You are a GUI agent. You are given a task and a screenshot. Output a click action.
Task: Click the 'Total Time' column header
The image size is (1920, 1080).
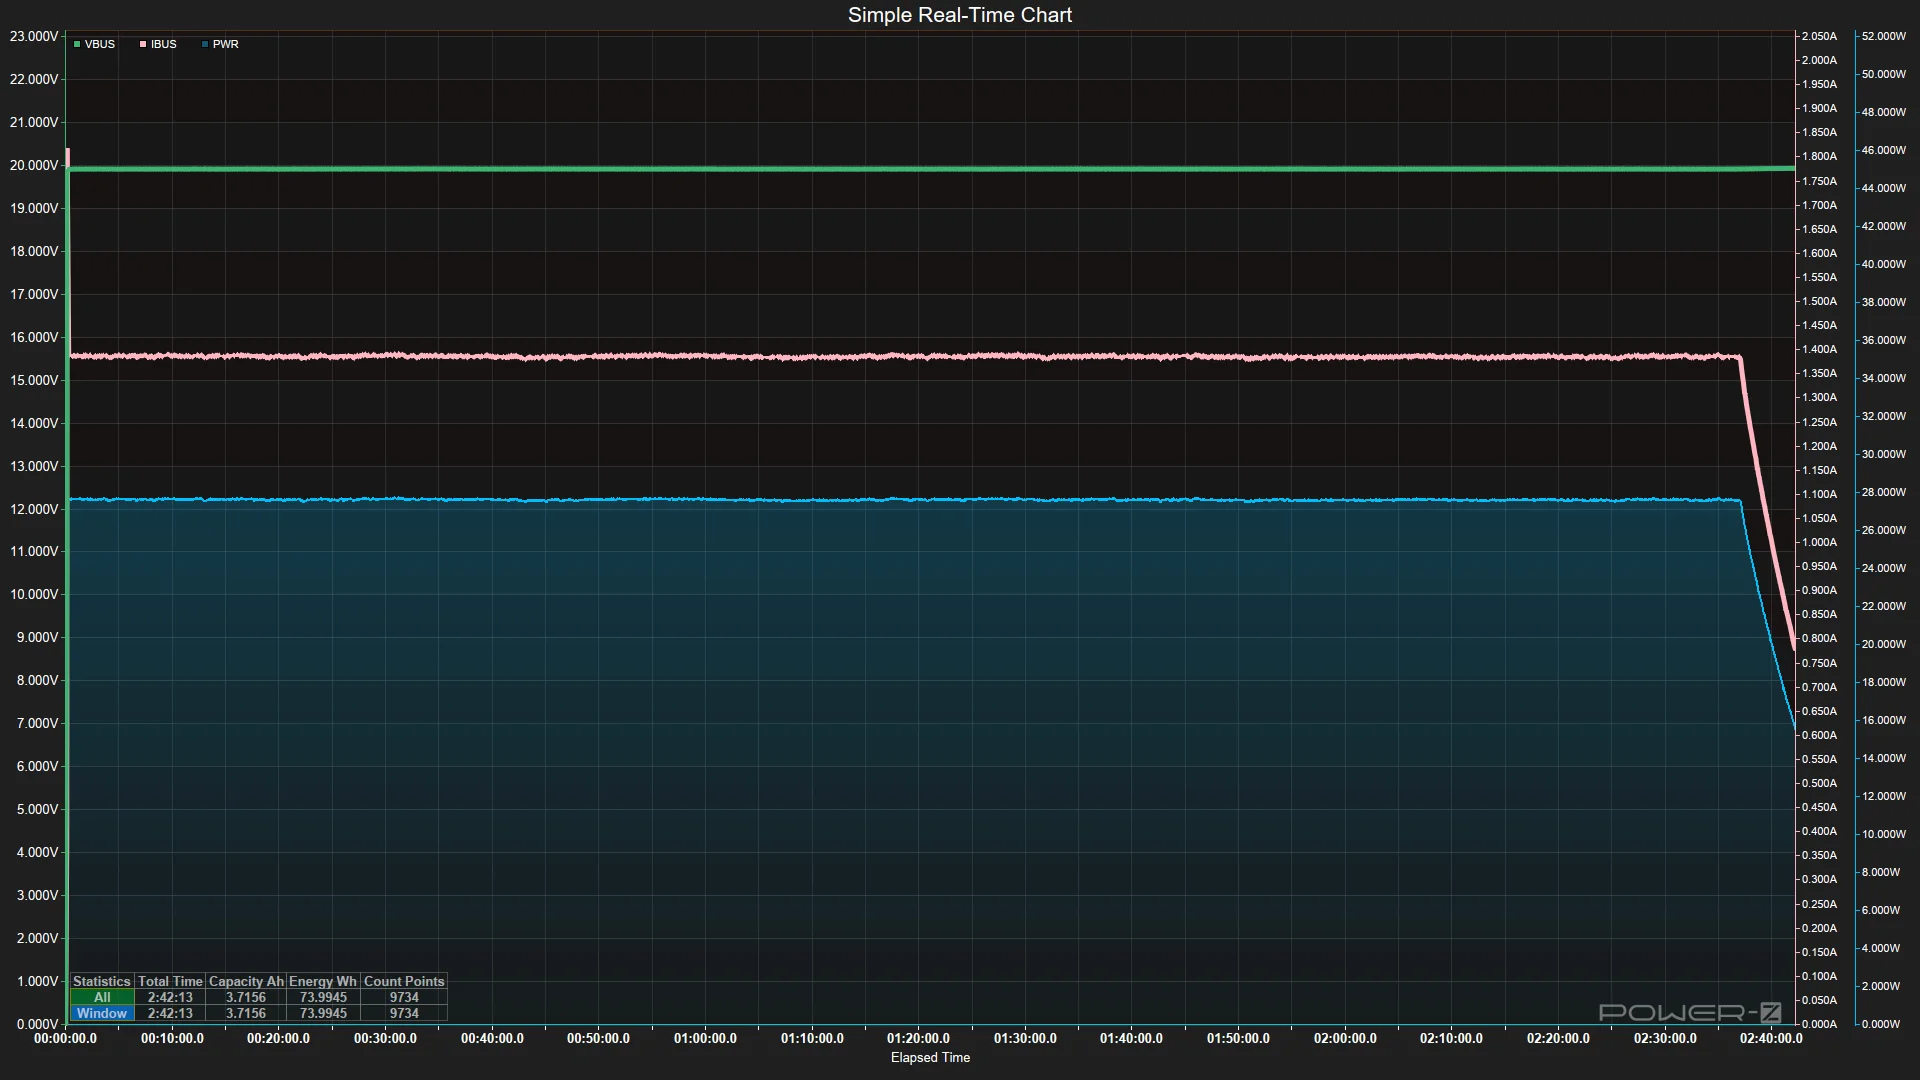tap(170, 981)
